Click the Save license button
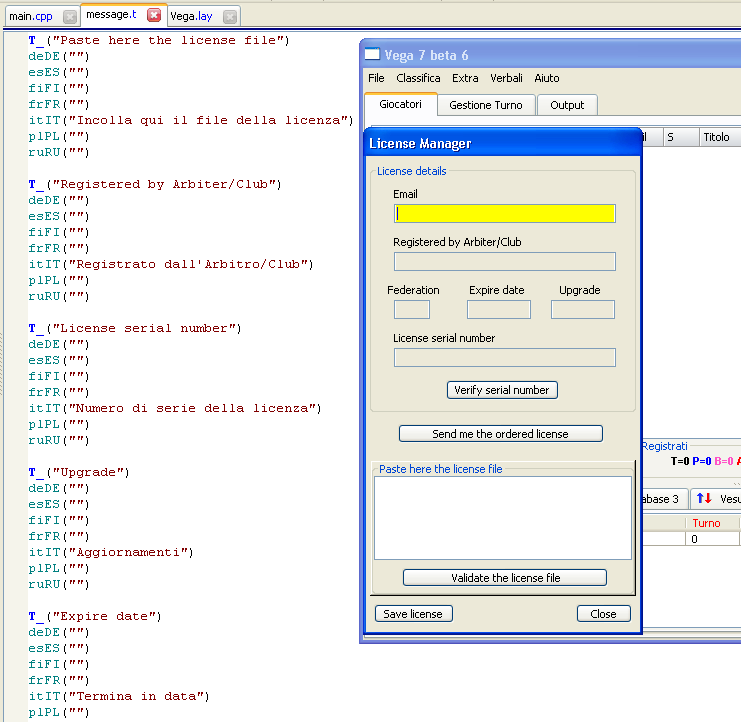 [x=413, y=614]
